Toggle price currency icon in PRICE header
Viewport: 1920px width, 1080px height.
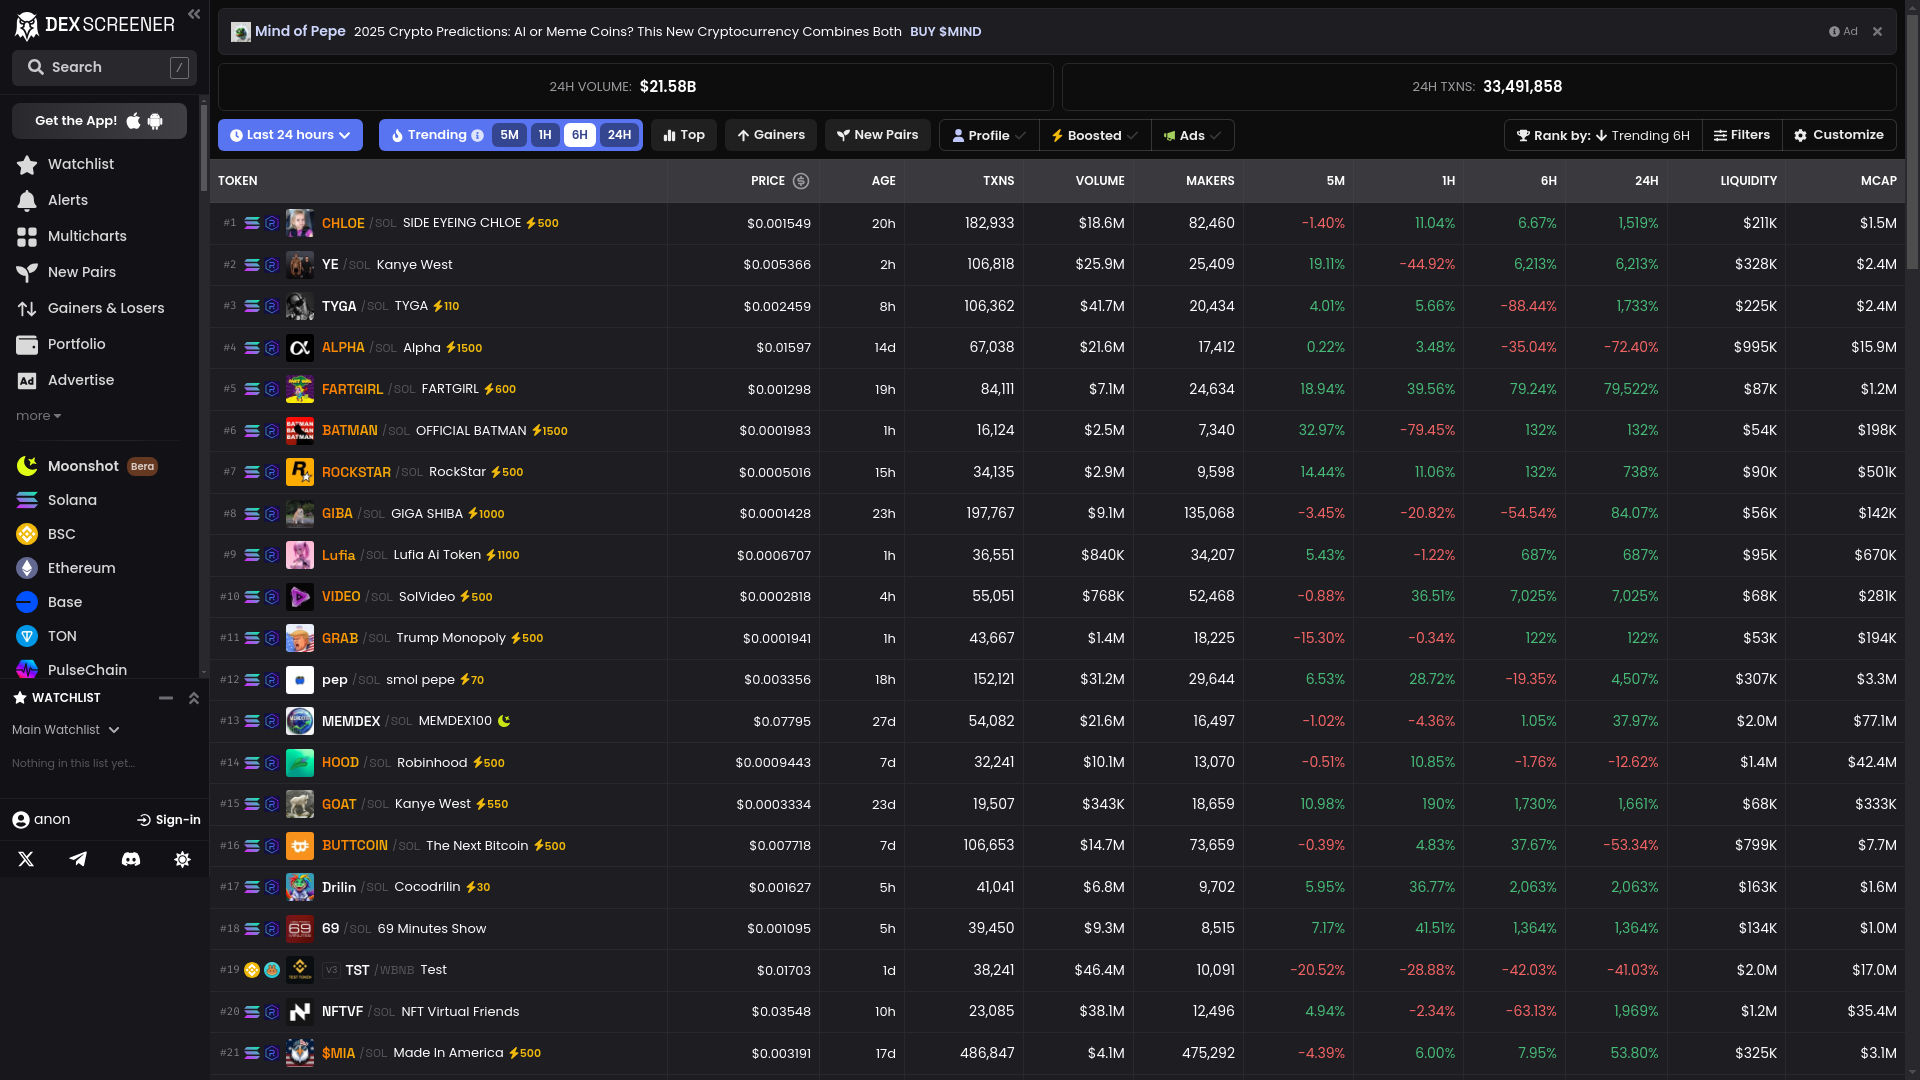(801, 181)
